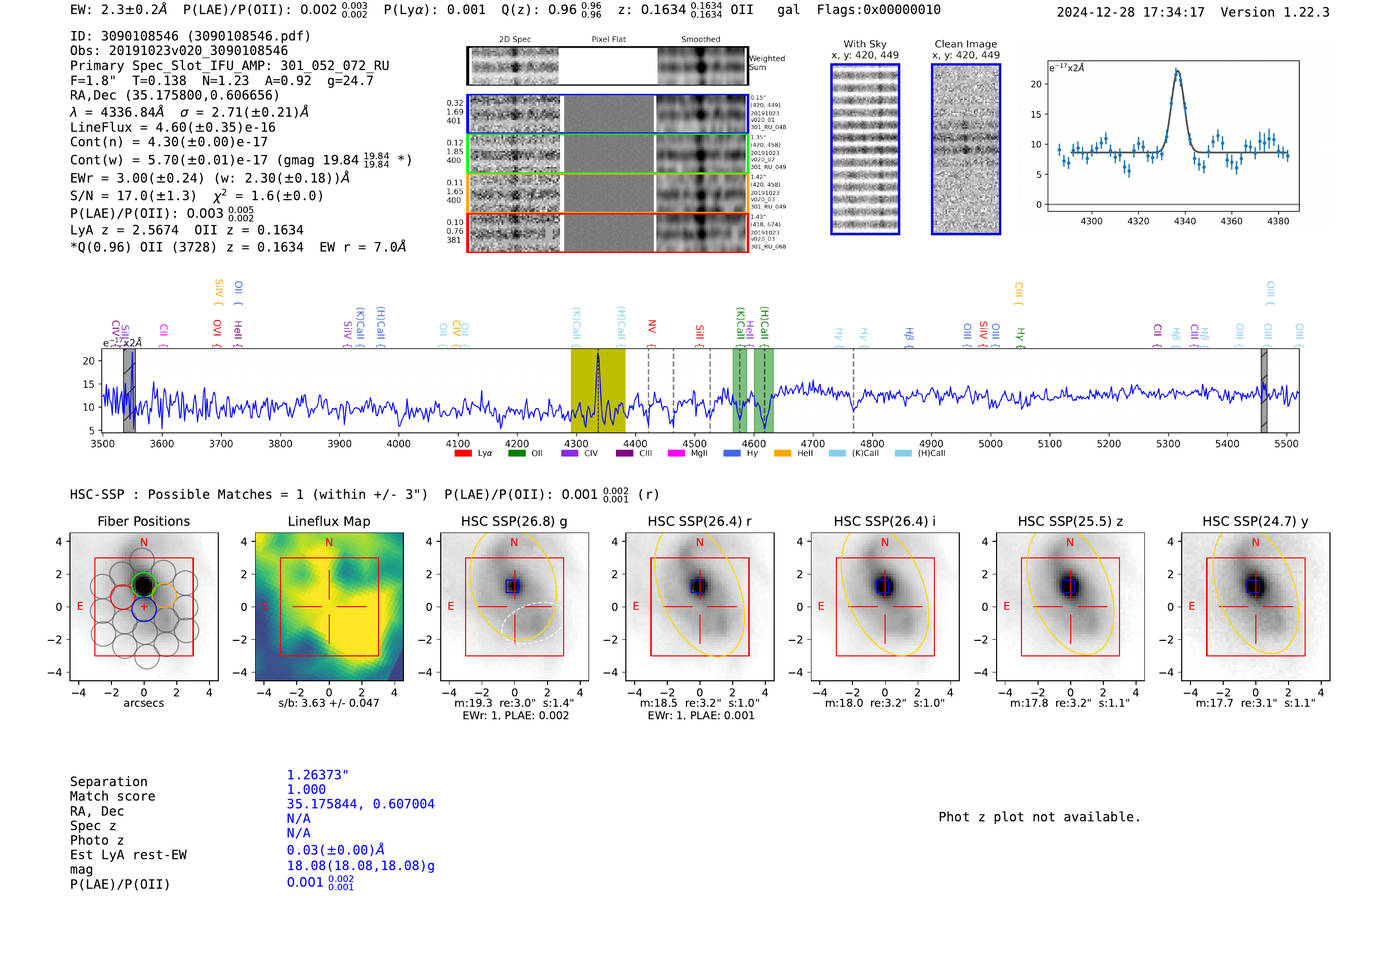This screenshot has width=1400, height=953.
Task: Click the yellow highlighted emission line band
Action: coord(598,390)
